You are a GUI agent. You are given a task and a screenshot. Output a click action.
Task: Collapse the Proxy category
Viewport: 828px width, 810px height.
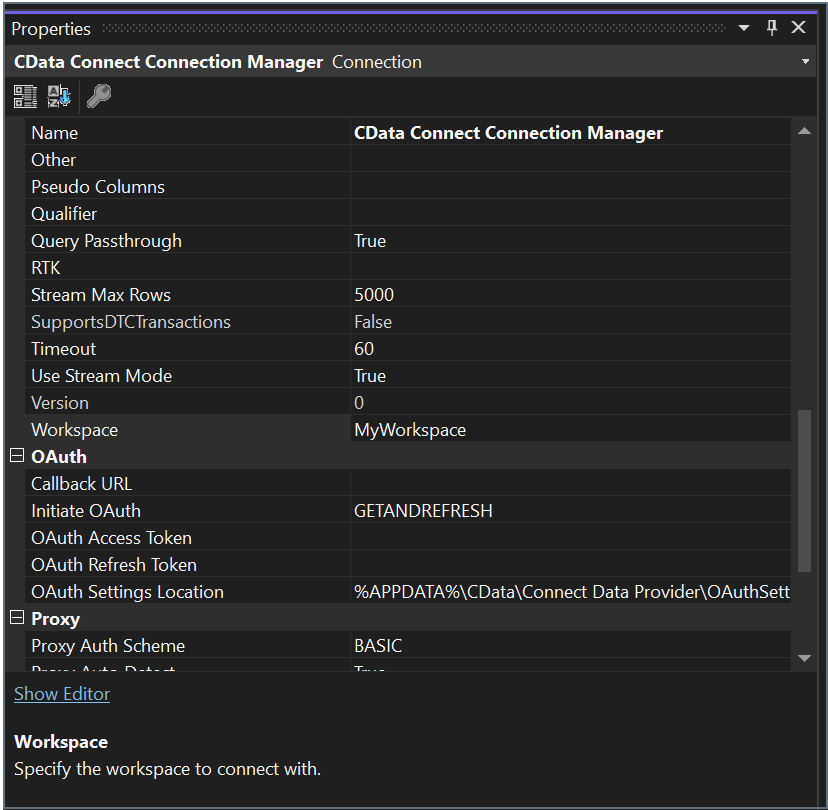[x=15, y=618]
